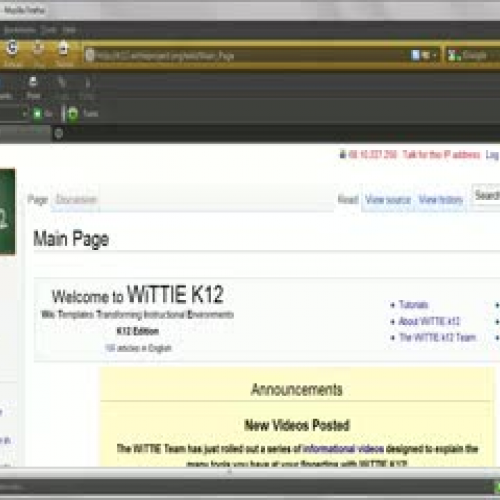Click the Log in link
This screenshot has width=500, height=500.
tap(492, 154)
